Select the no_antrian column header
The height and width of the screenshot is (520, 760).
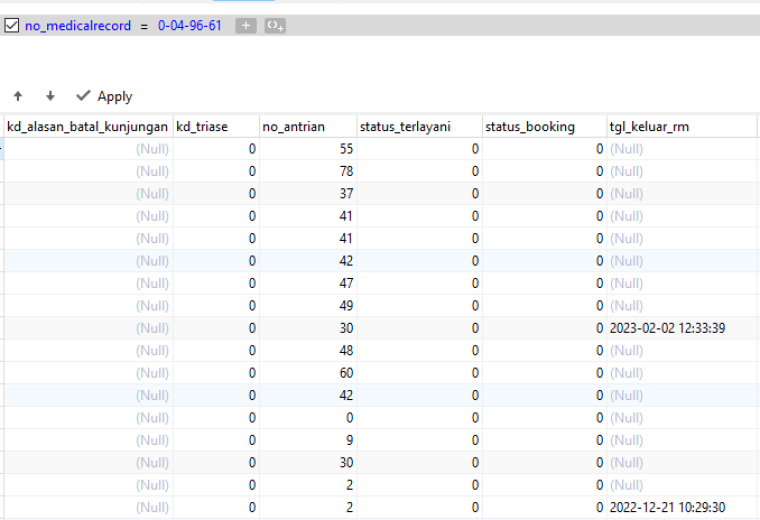(x=308, y=126)
